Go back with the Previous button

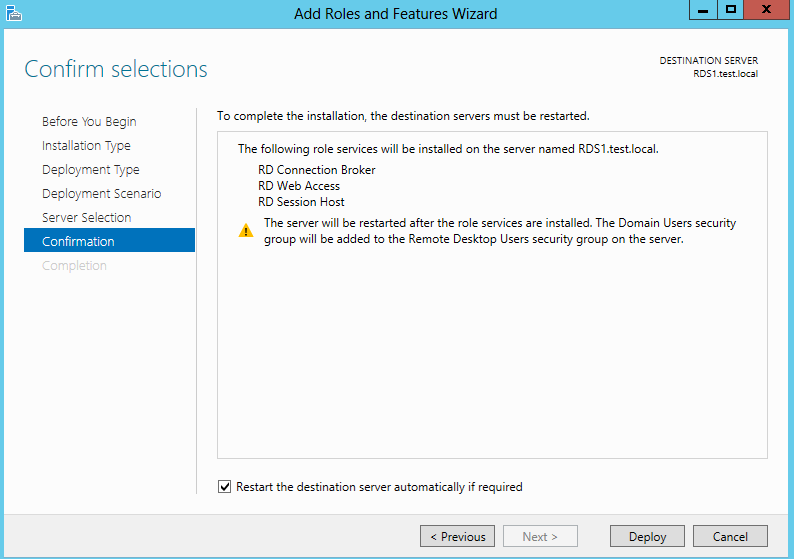[457, 536]
